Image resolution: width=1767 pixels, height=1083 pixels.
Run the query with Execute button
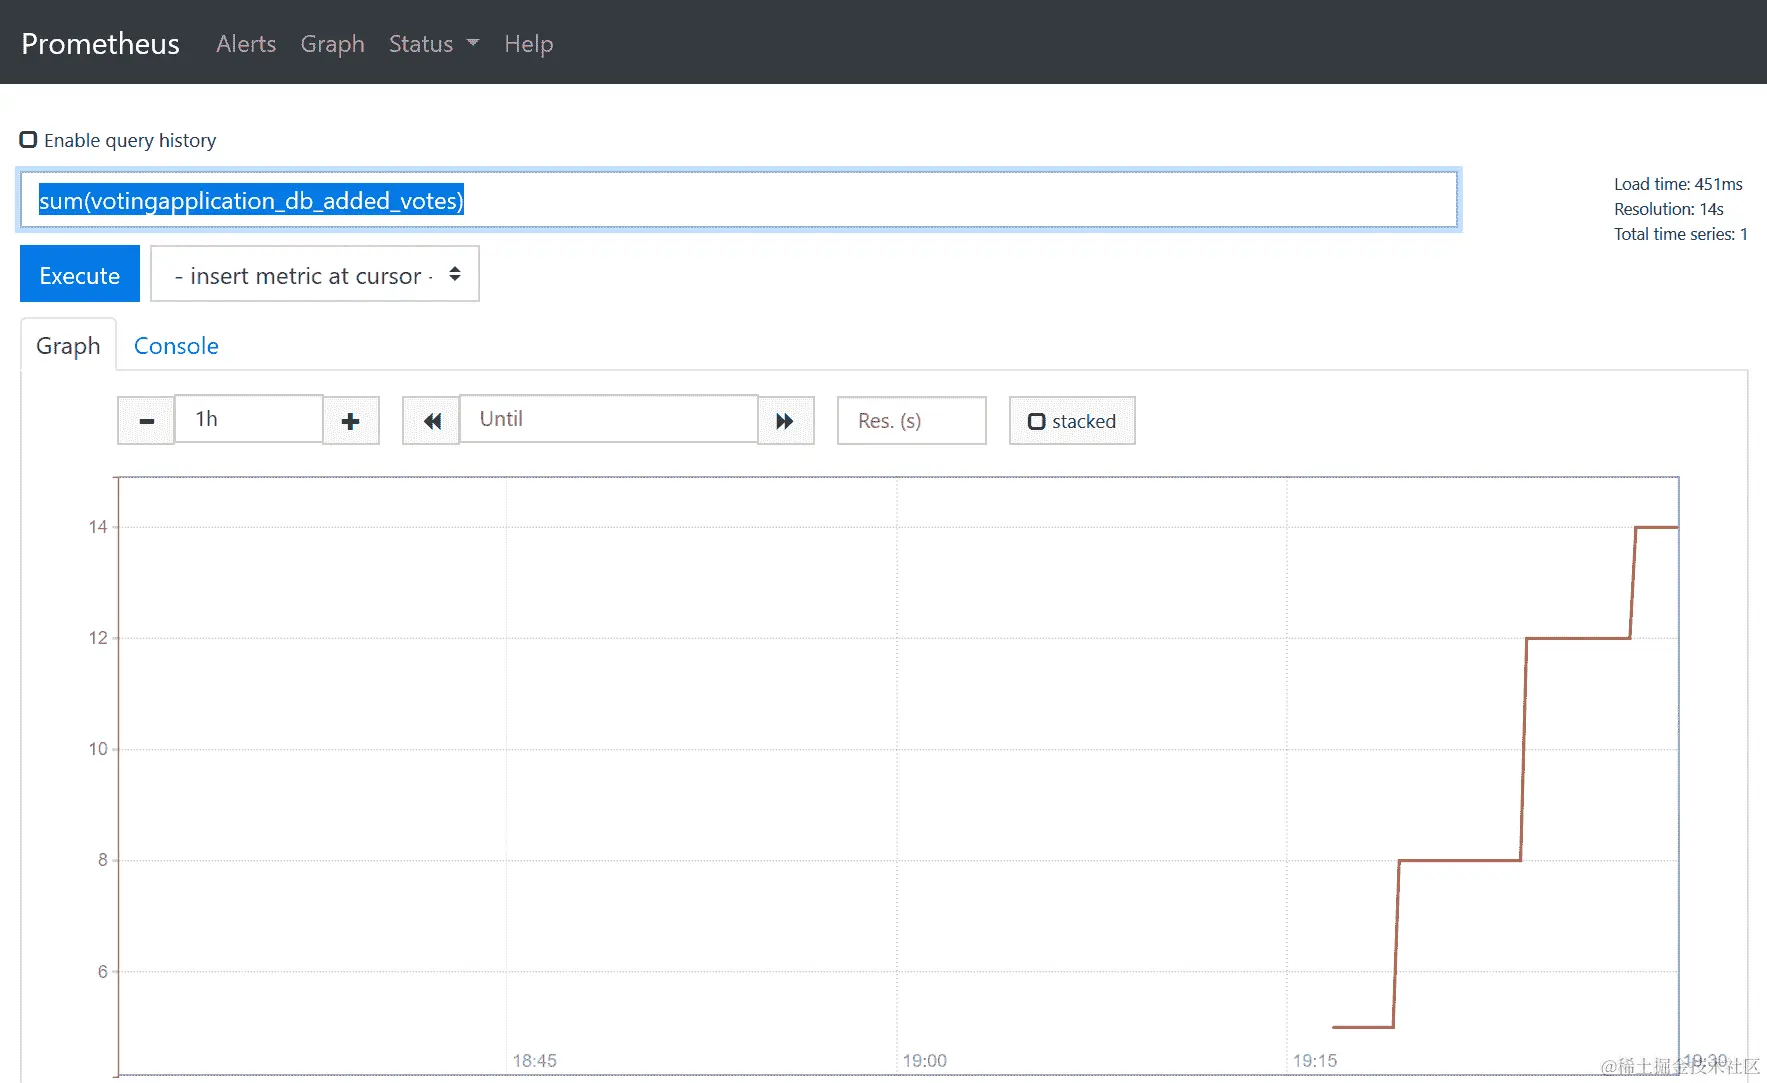coord(80,274)
